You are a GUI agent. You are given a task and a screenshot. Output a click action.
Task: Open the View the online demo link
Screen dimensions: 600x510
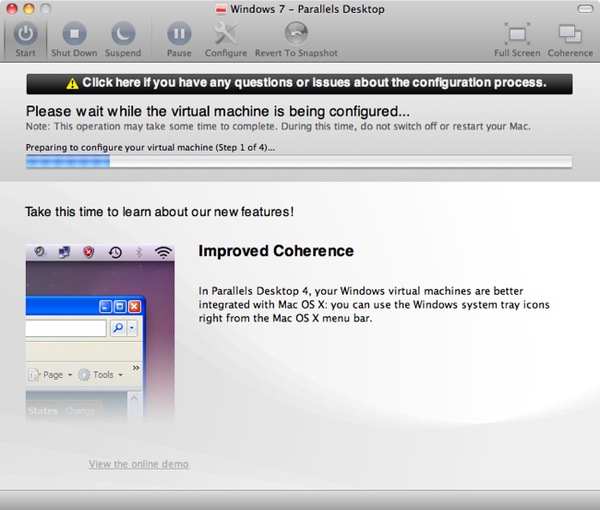(x=139, y=464)
